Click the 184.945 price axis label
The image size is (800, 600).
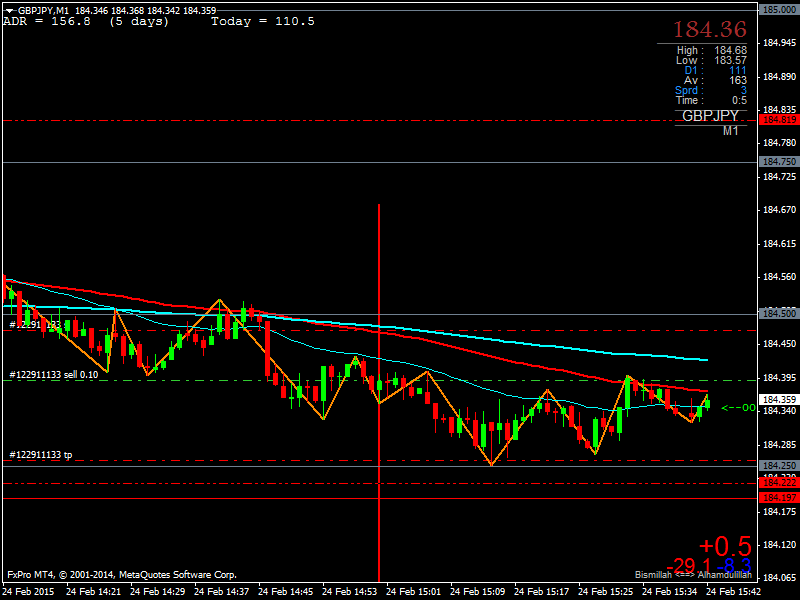coord(779,43)
